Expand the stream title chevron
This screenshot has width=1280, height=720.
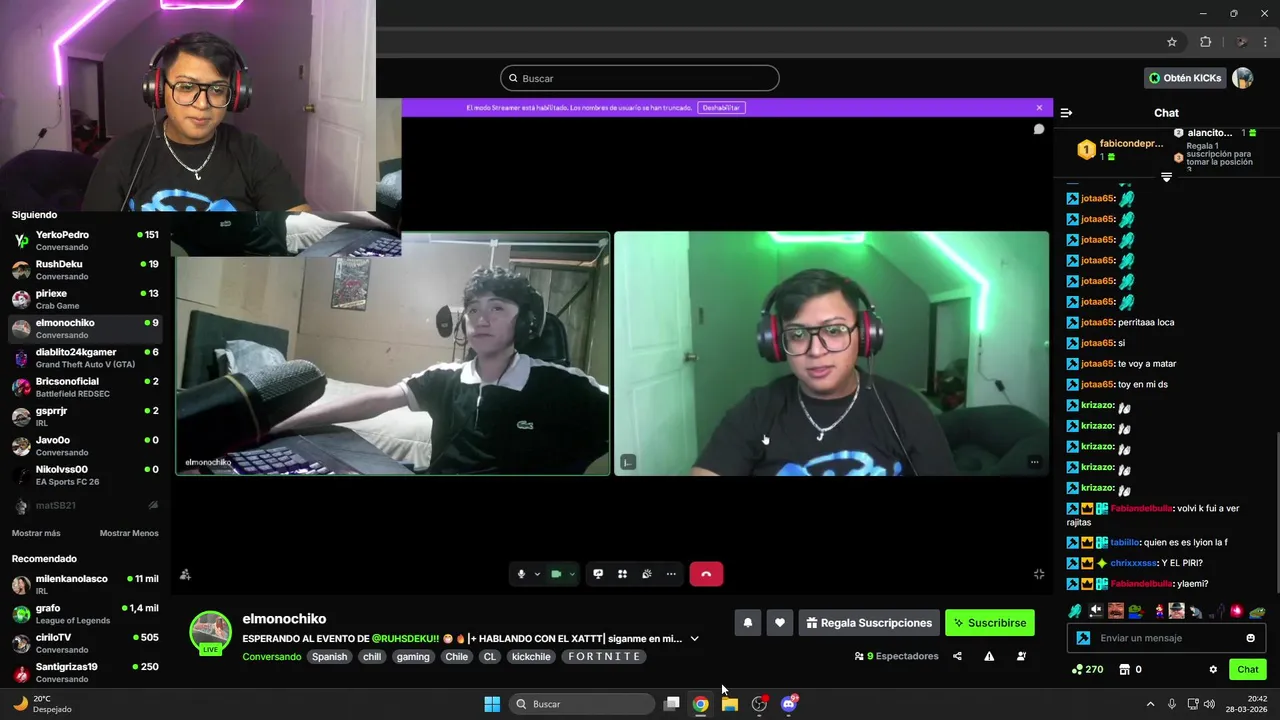(694, 639)
